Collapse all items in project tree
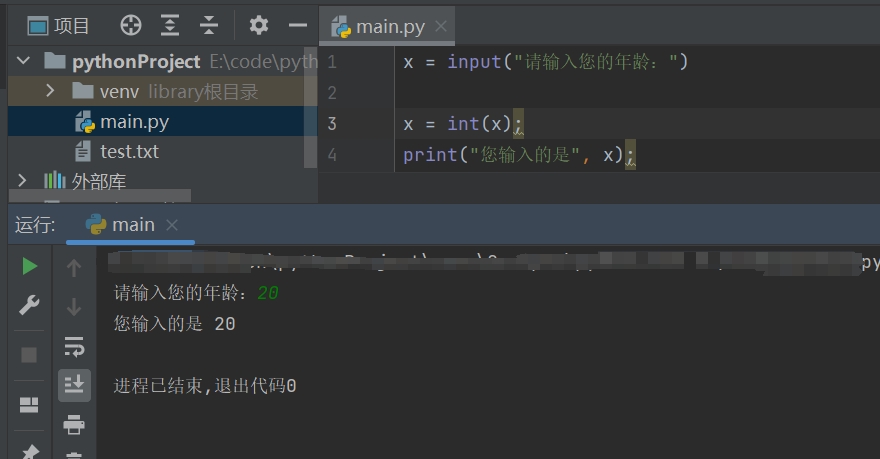880x459 pixels. click(x=209, y=25)
